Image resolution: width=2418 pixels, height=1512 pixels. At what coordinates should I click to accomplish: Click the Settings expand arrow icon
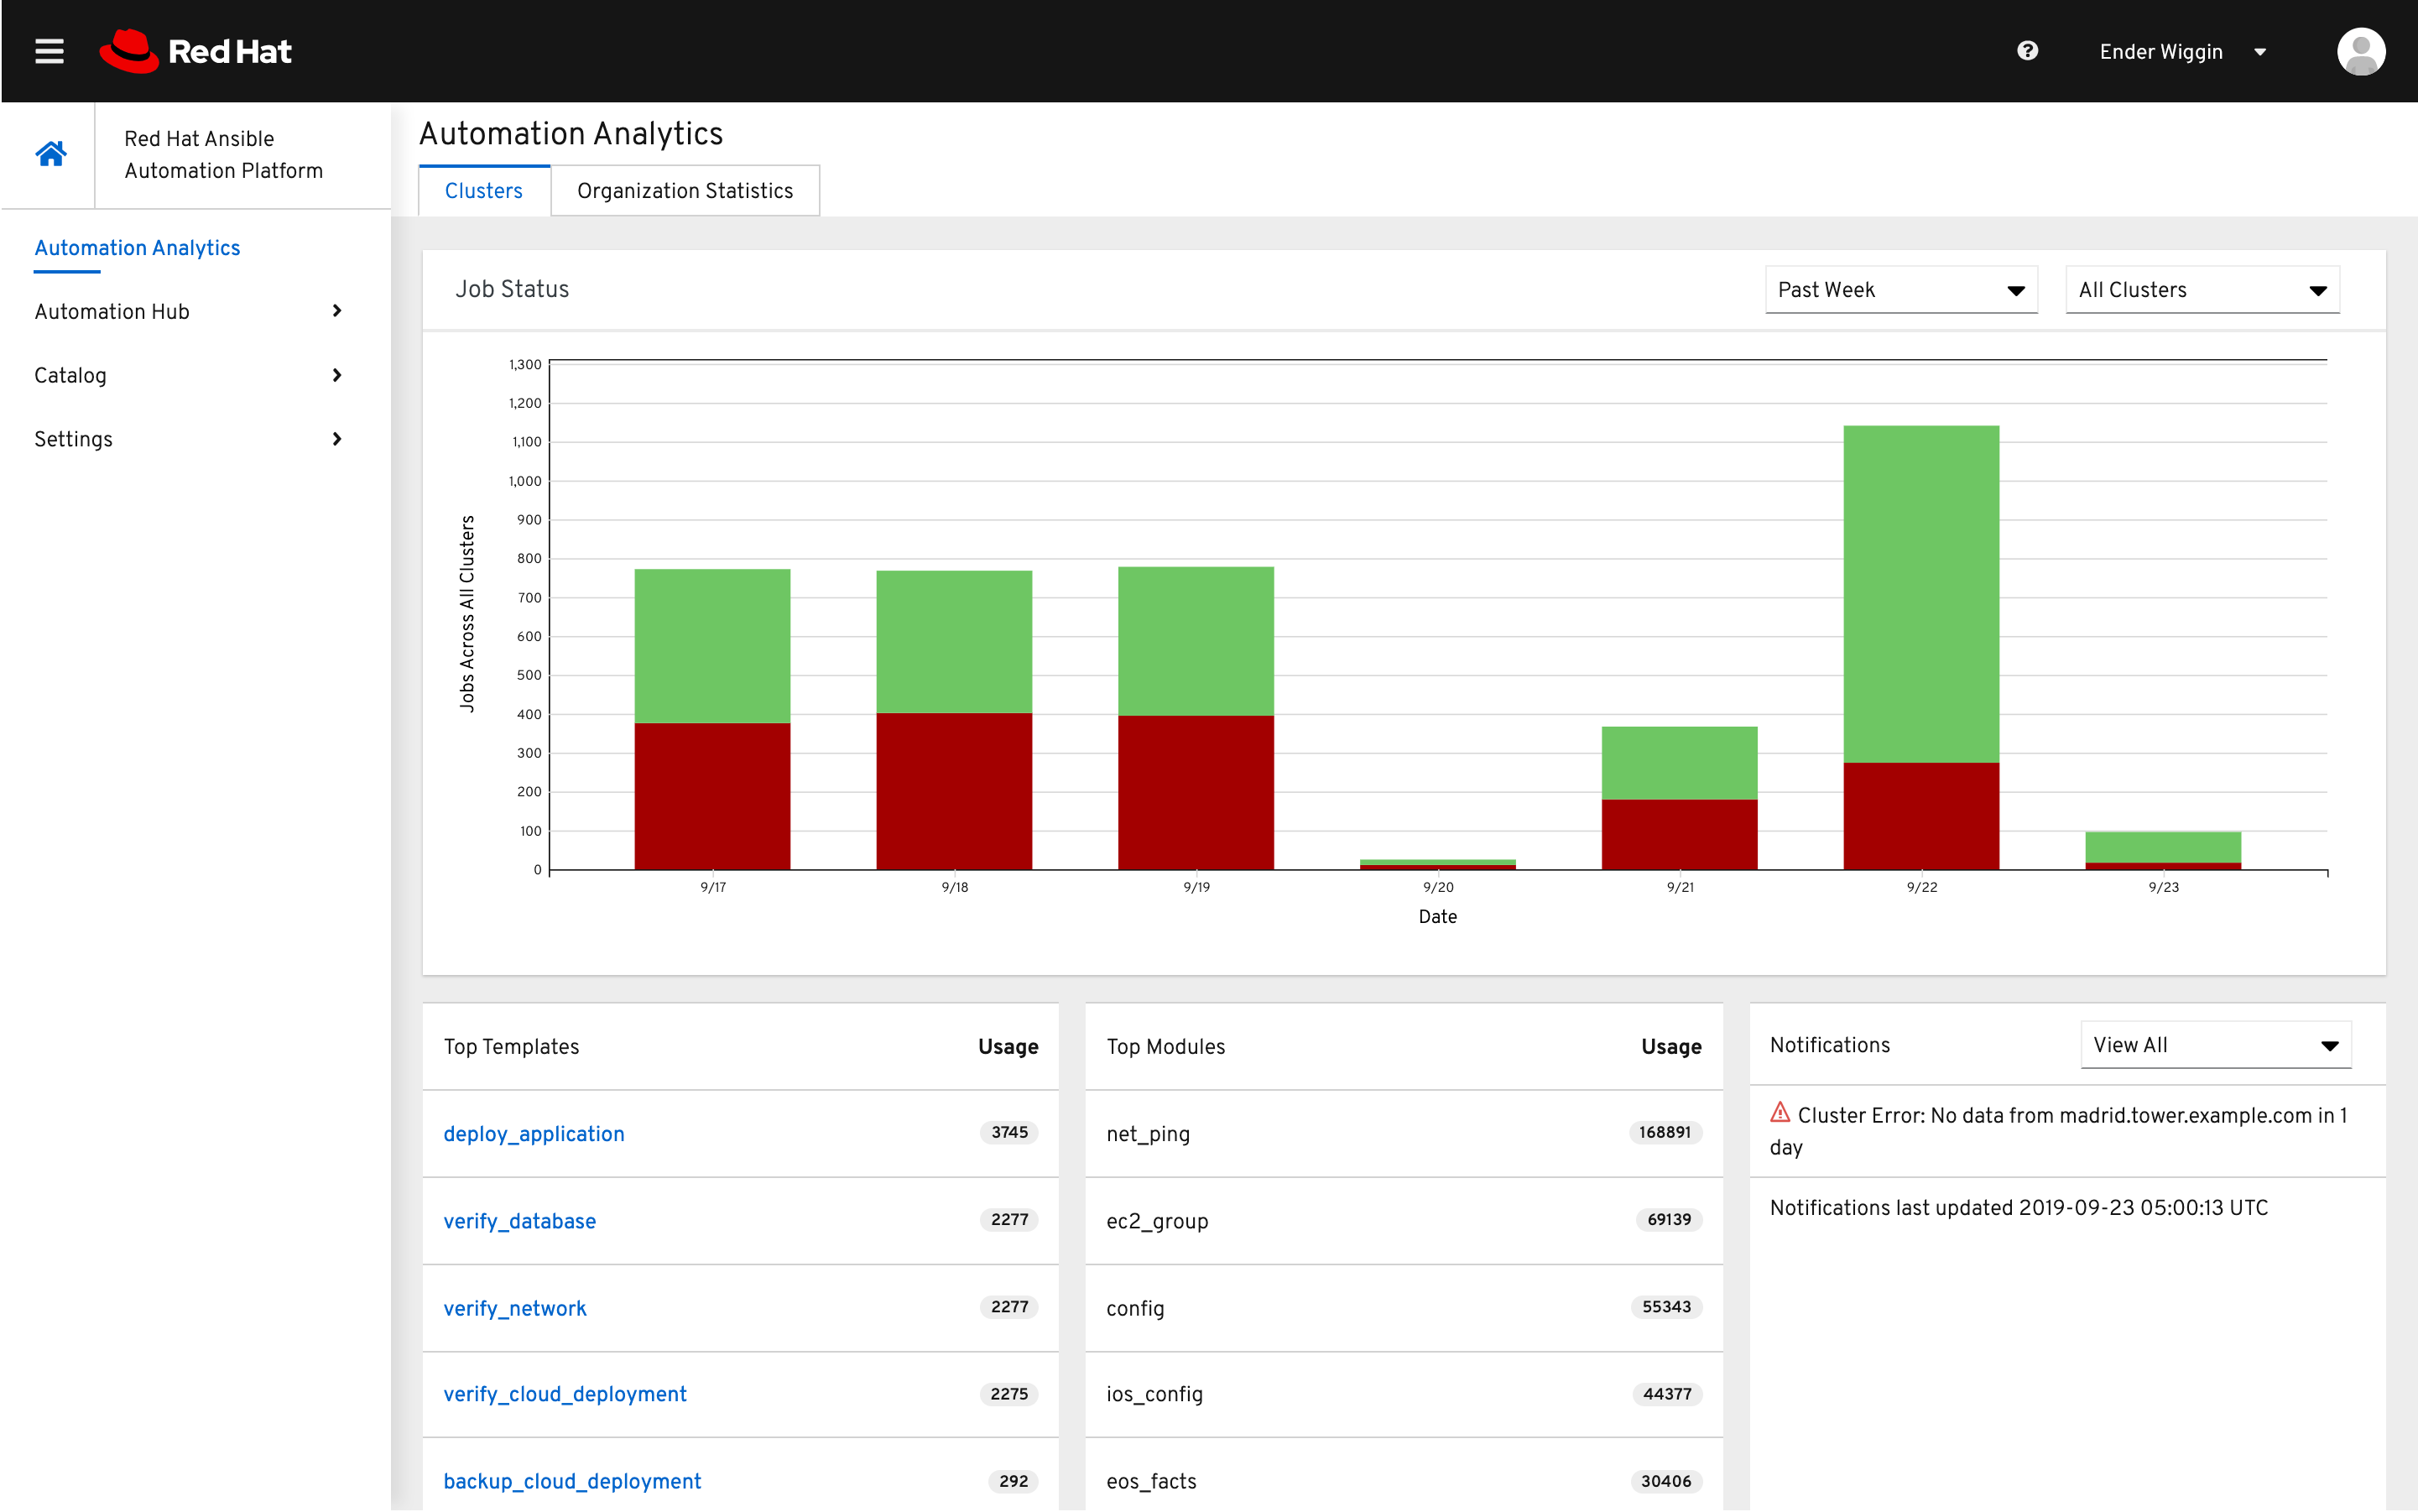click(x=338, y=439)
